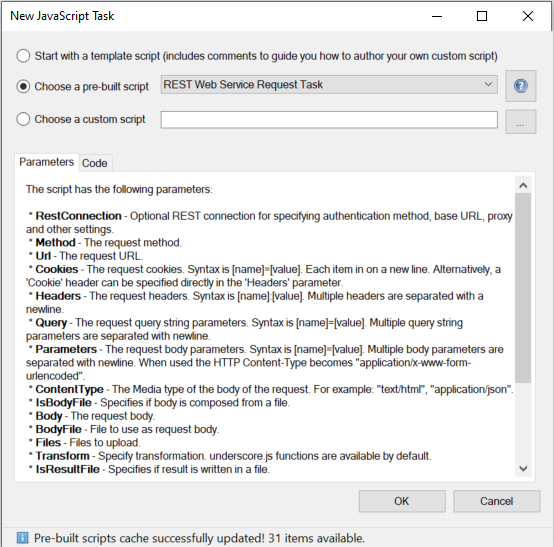
Task: Open the pre-built script dropdown list
Action: click(329, 84)
